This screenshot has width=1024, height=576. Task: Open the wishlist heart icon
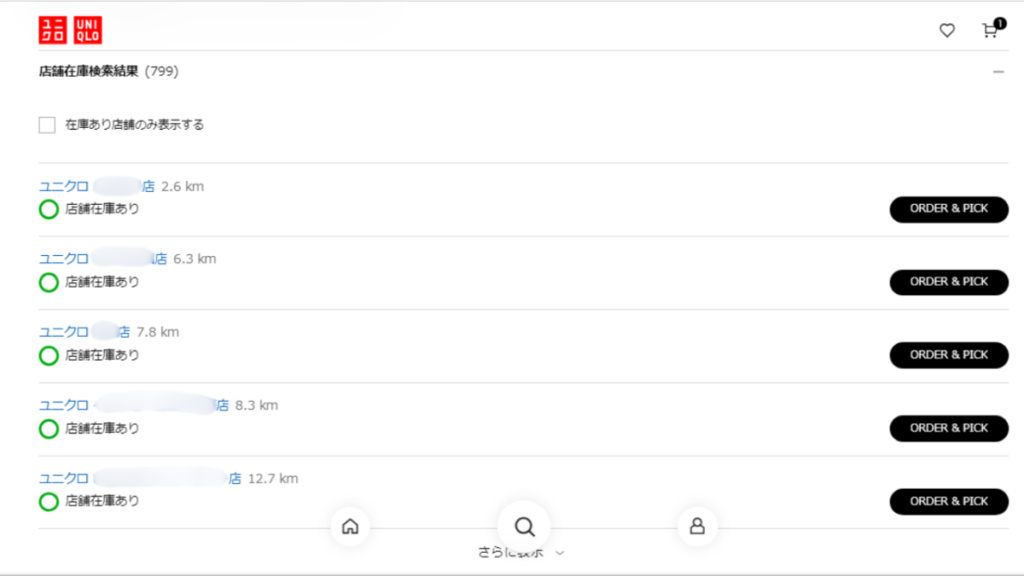[x=947, y=31]
